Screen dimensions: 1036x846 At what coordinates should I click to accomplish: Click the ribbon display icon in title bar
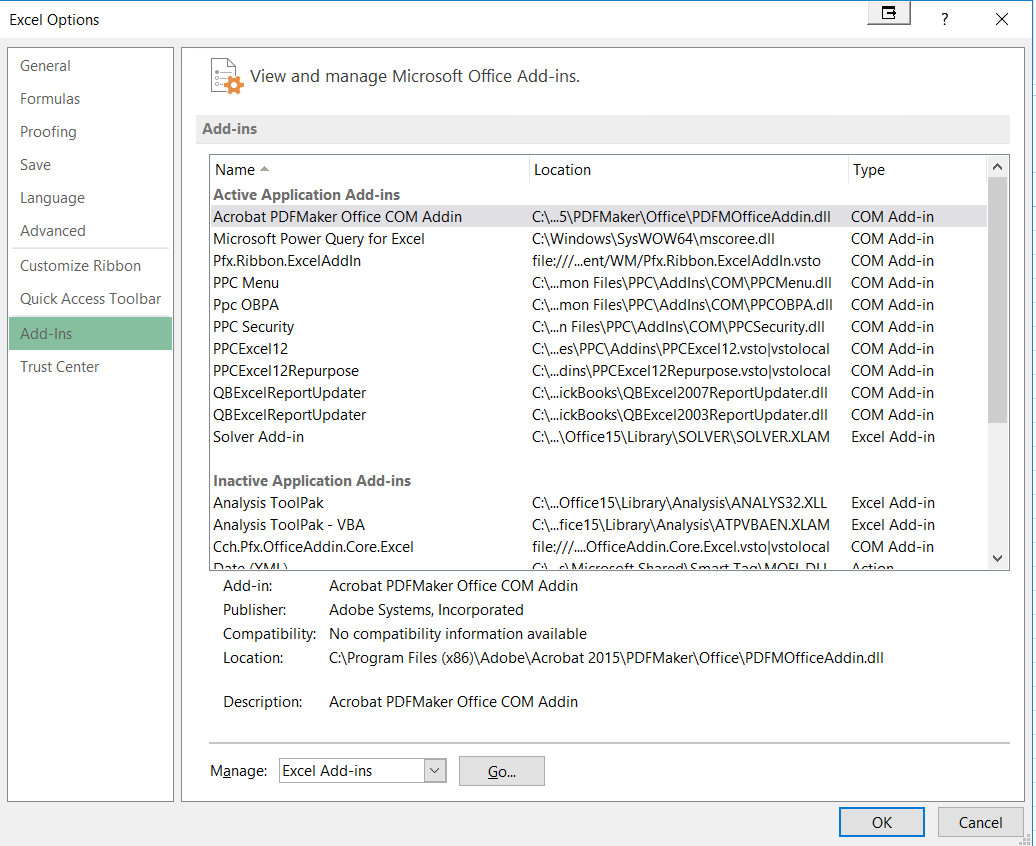click(888, 14)
